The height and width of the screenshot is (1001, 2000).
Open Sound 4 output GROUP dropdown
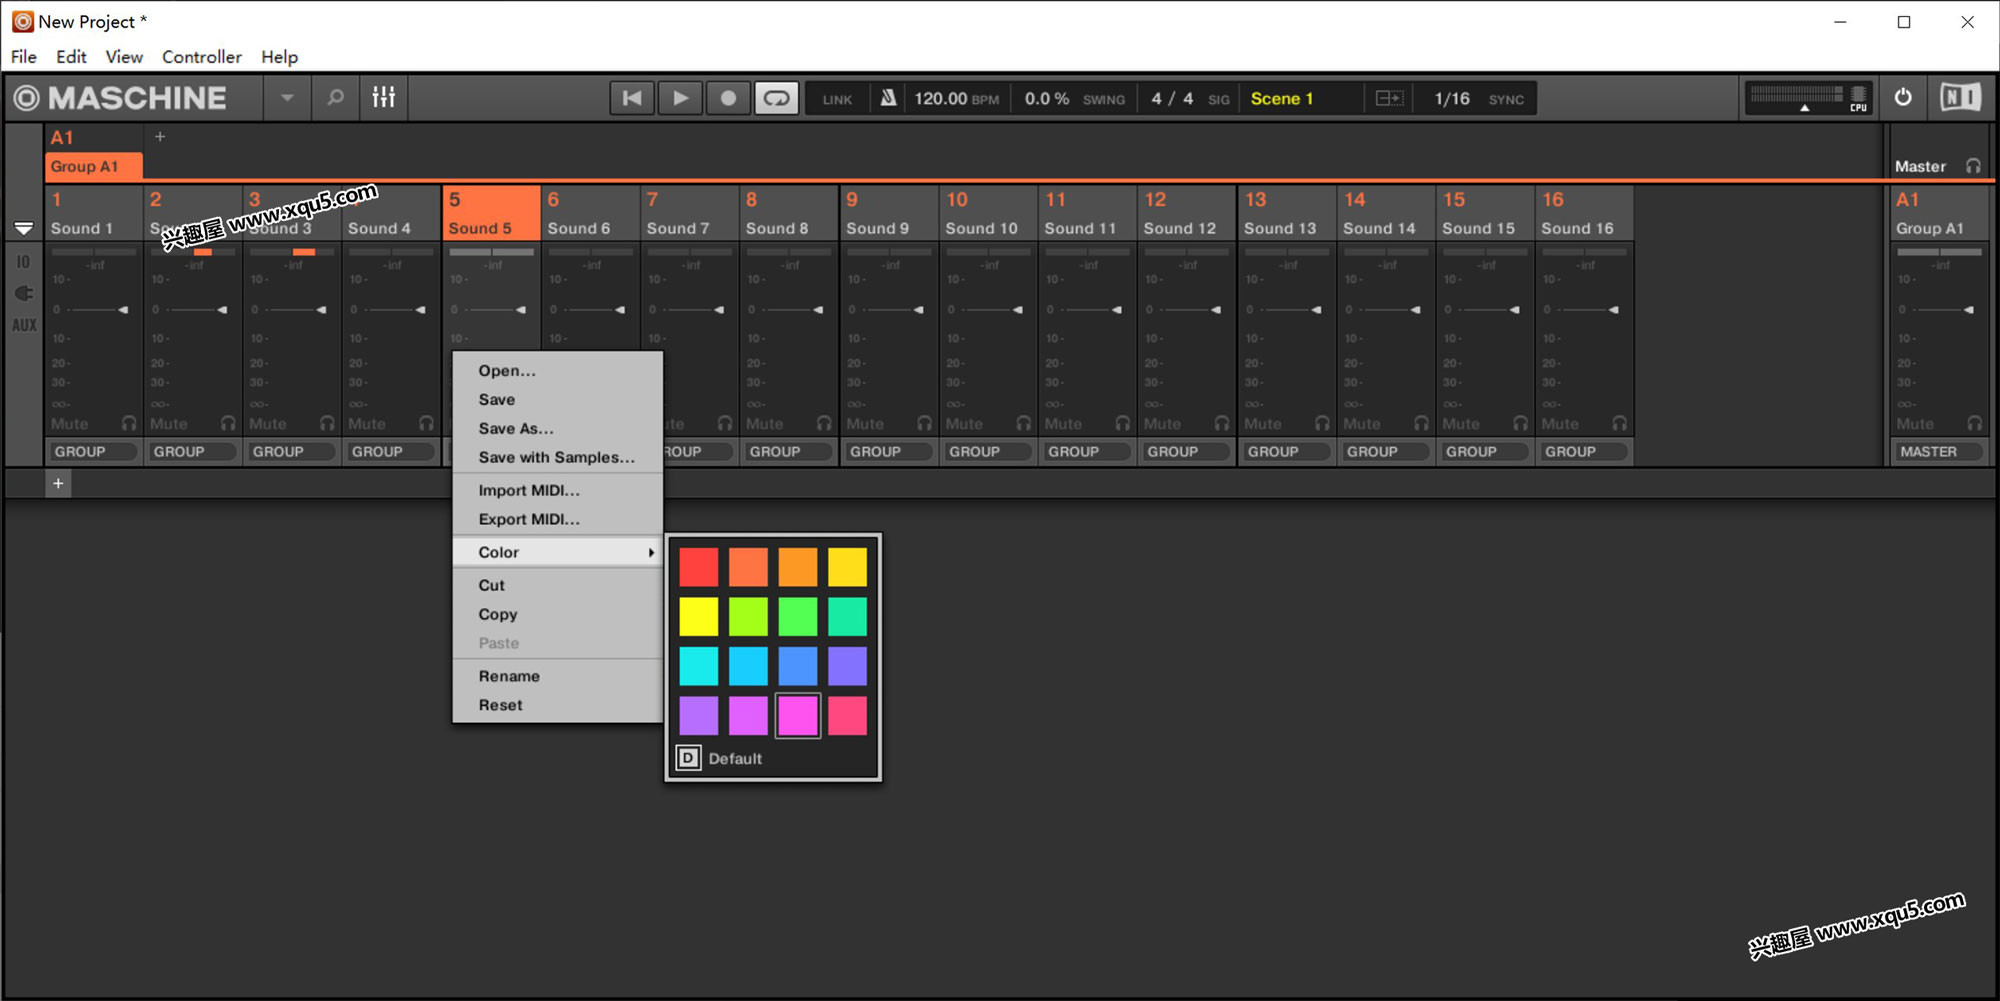tap(390, 452)
